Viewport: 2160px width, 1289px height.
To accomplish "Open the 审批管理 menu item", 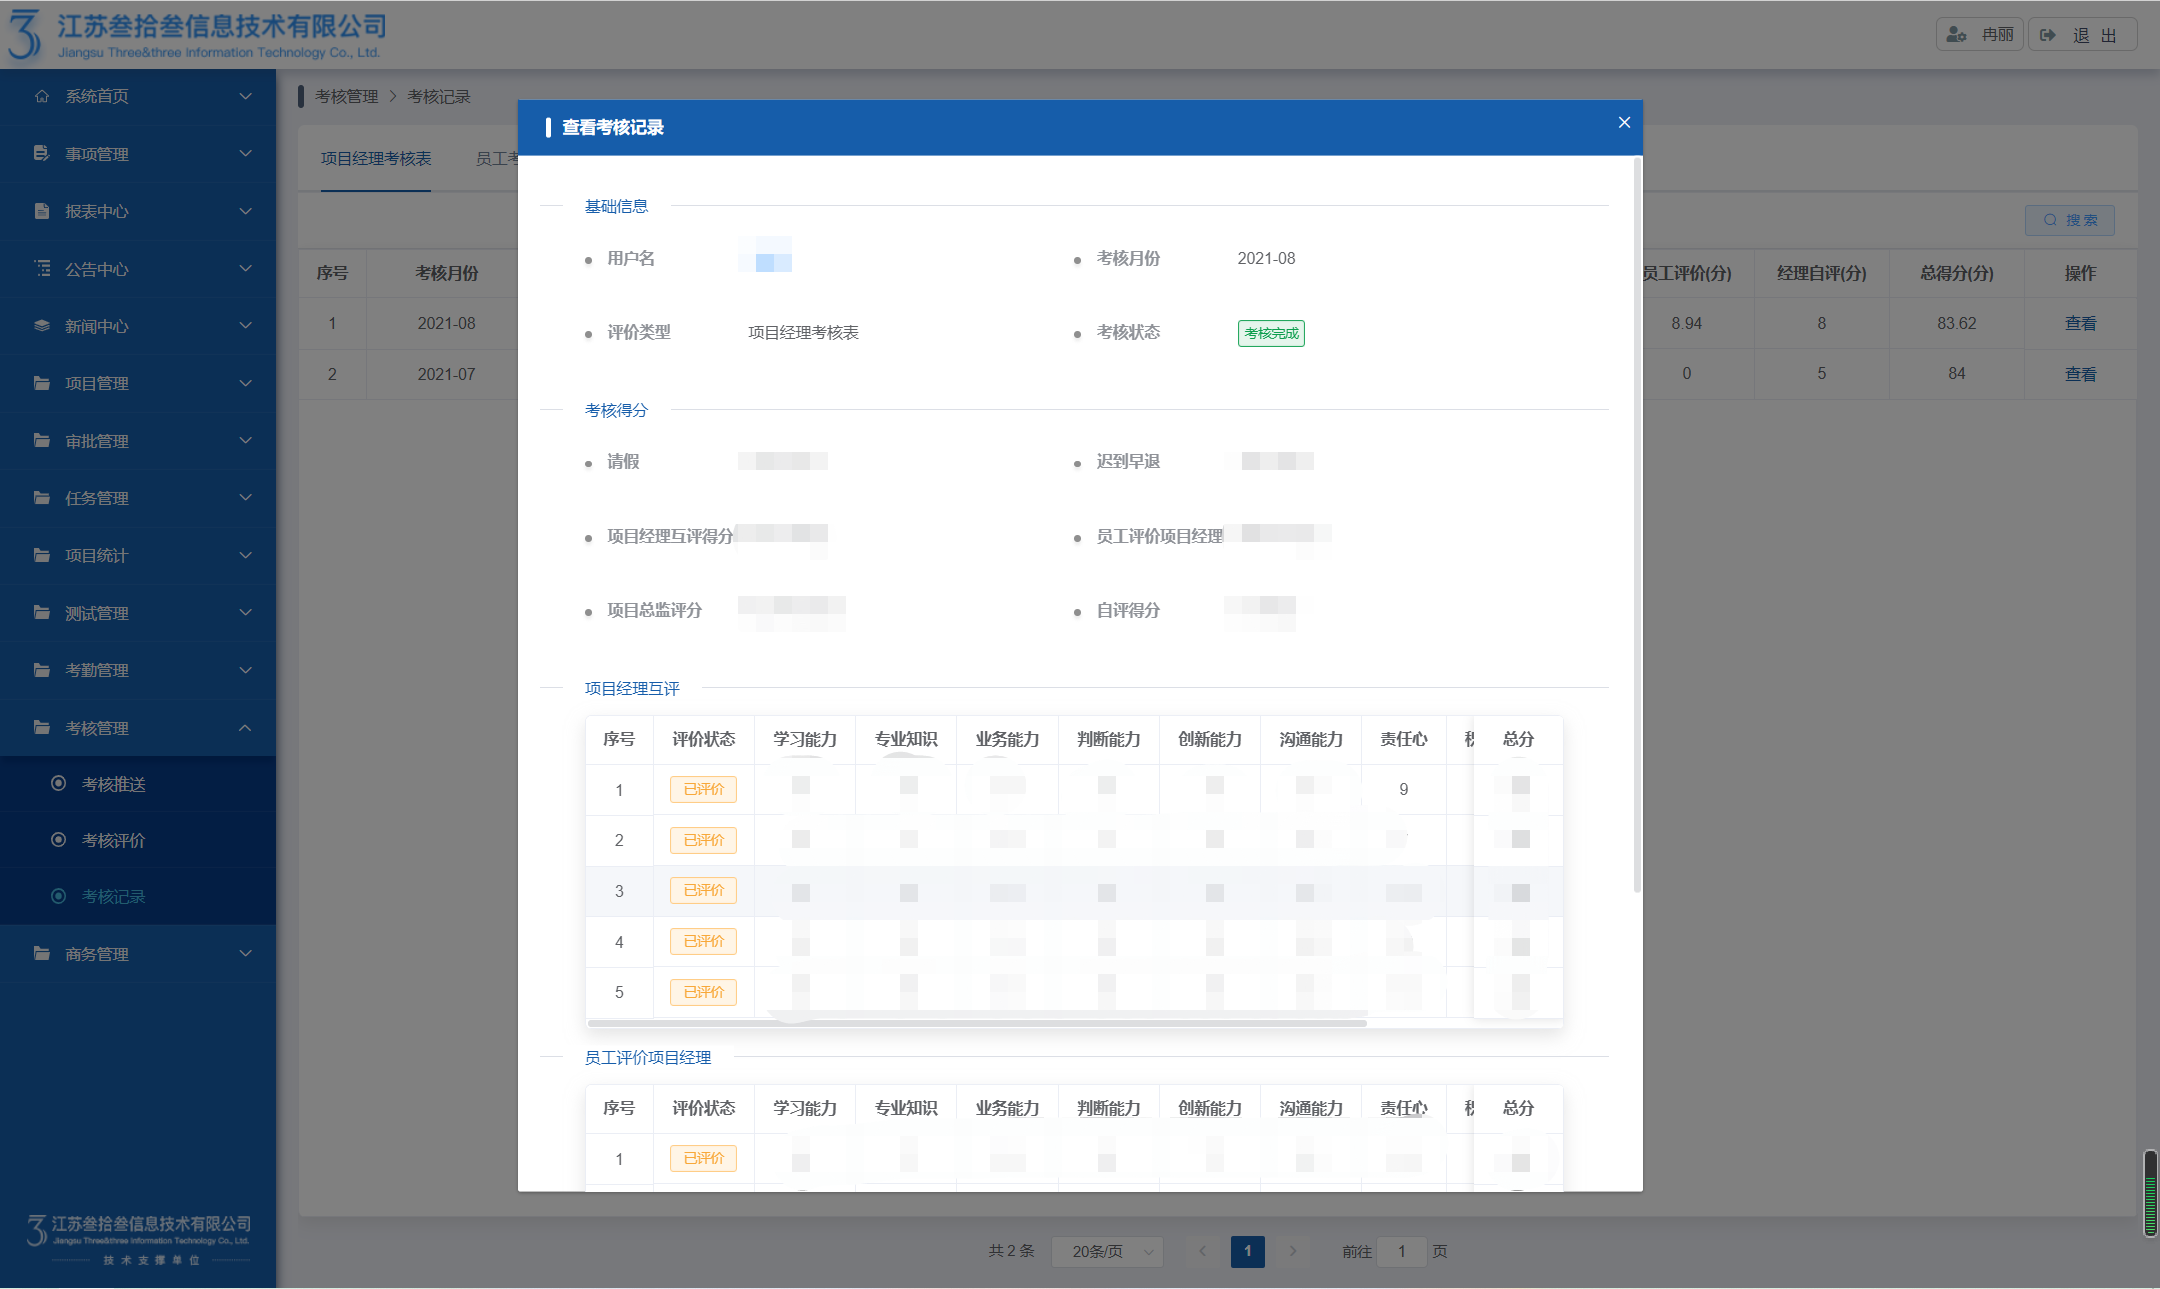I will pos(97,441).
